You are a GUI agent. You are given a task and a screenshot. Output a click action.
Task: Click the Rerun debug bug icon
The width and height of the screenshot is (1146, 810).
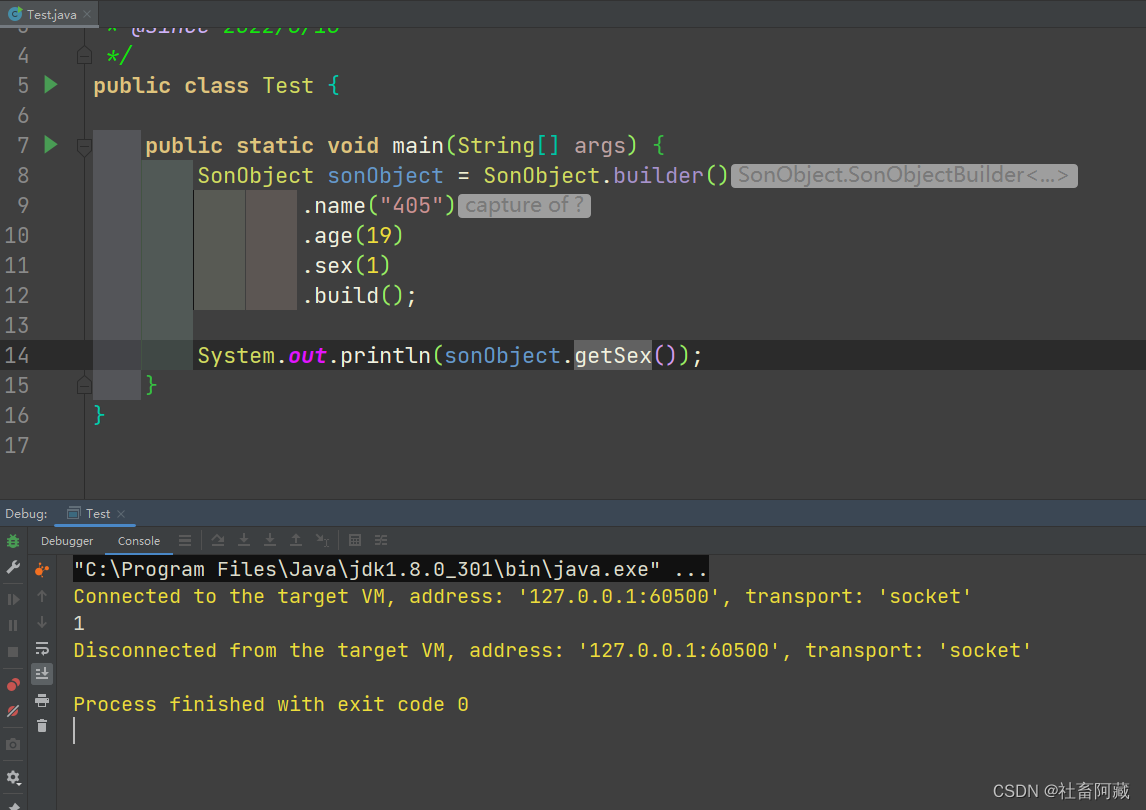point(13,541)
